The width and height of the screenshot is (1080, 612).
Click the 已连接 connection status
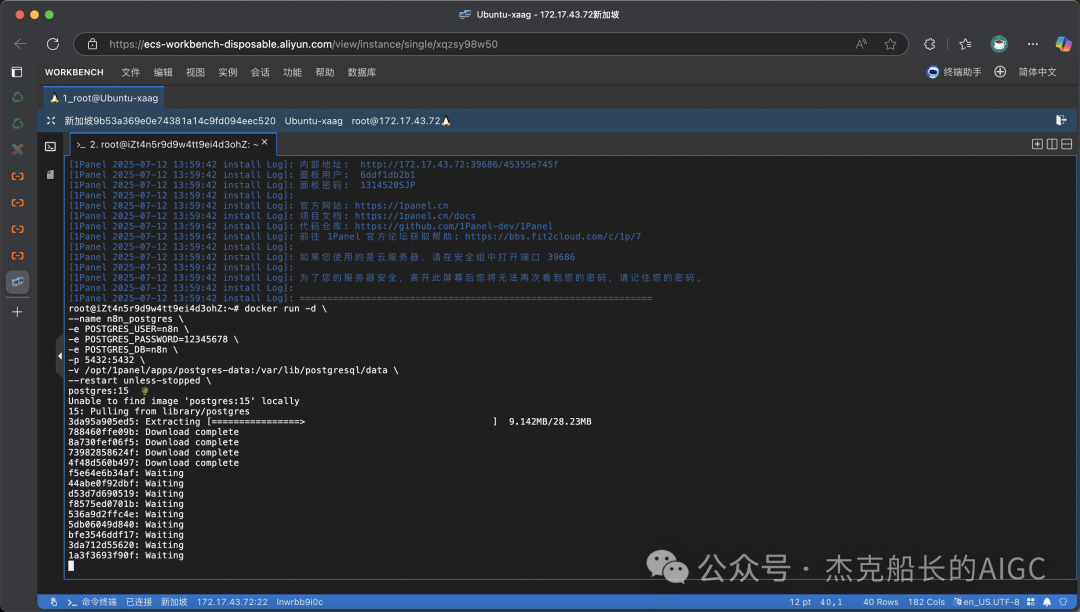pyautogui.click(x=139, y=602)
